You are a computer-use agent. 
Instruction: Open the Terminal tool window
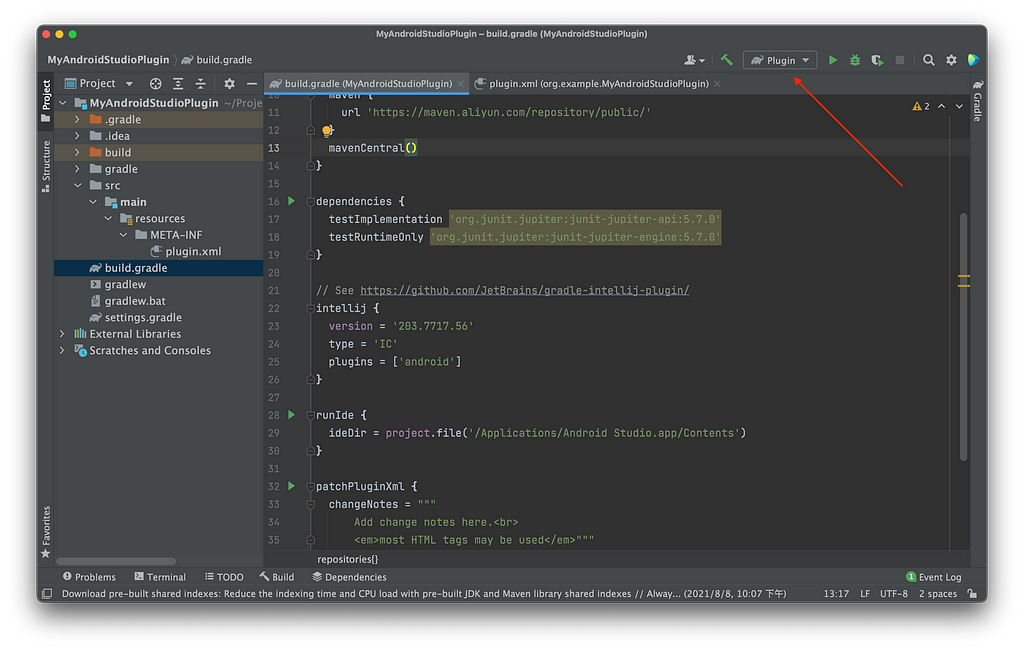[160, 577]
